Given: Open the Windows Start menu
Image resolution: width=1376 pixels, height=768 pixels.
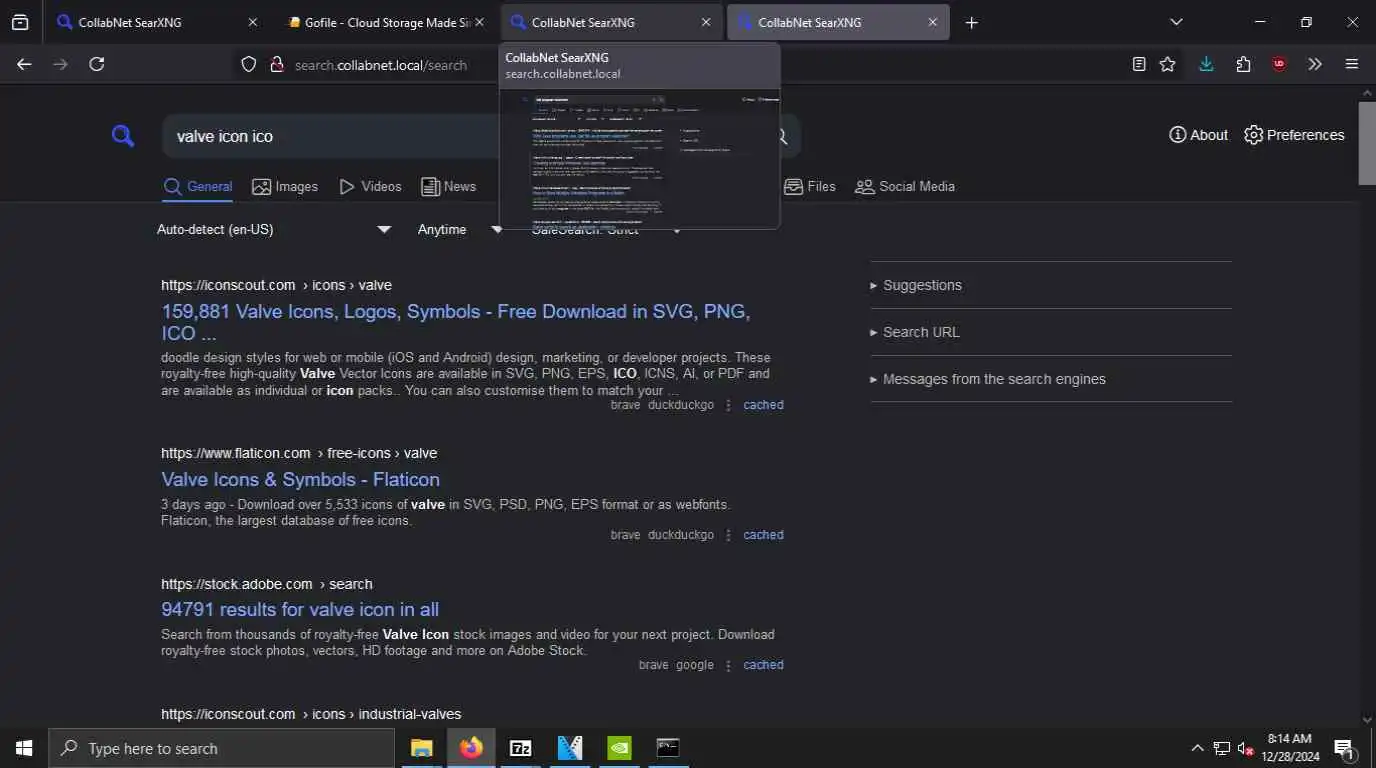Looking at the screenshot, I should 24,748.
